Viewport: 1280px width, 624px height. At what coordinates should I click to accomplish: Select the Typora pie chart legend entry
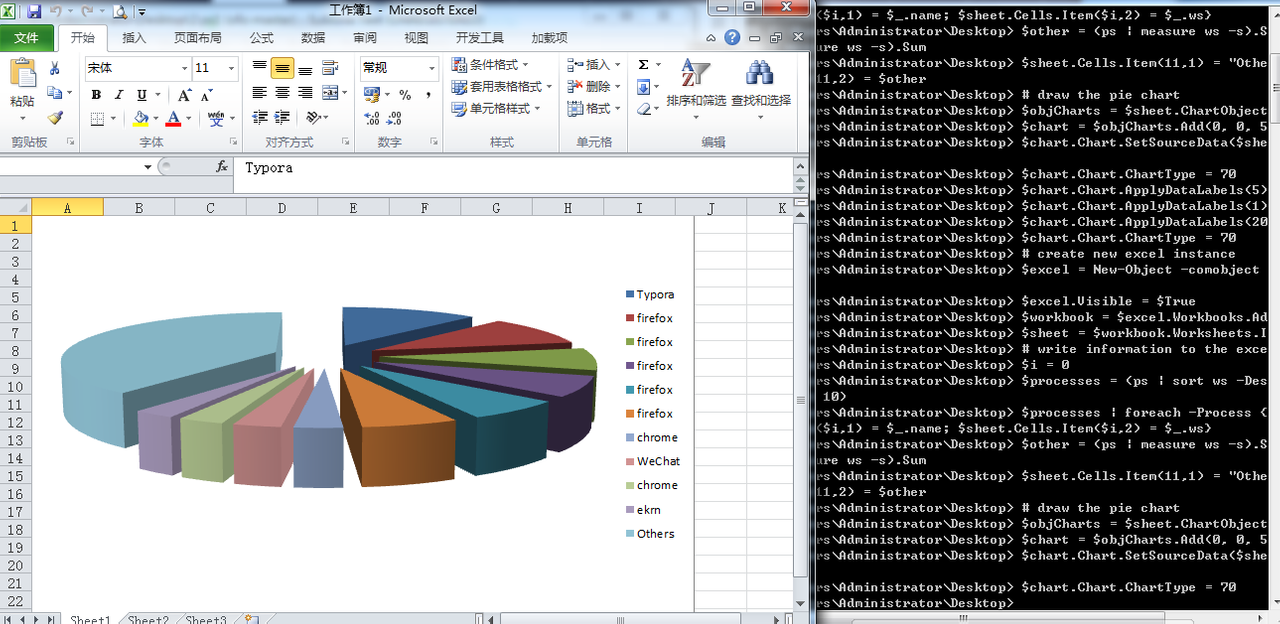tap(652, 294)
